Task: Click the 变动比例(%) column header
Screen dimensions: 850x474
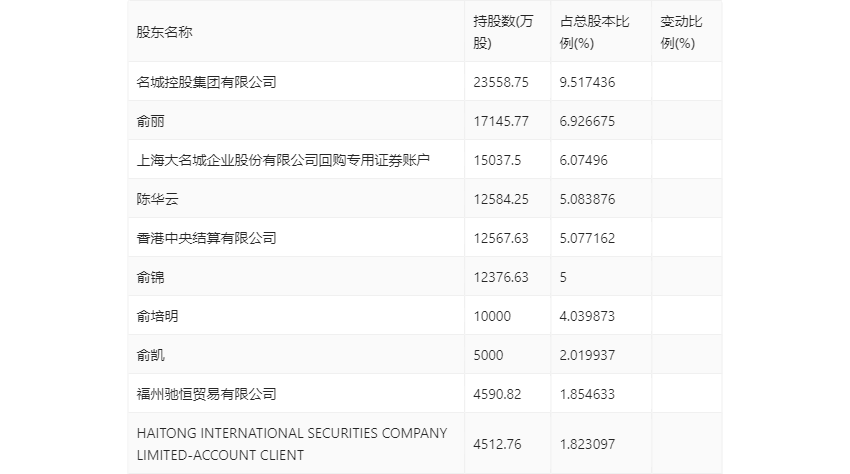Action: pos(681,33)
